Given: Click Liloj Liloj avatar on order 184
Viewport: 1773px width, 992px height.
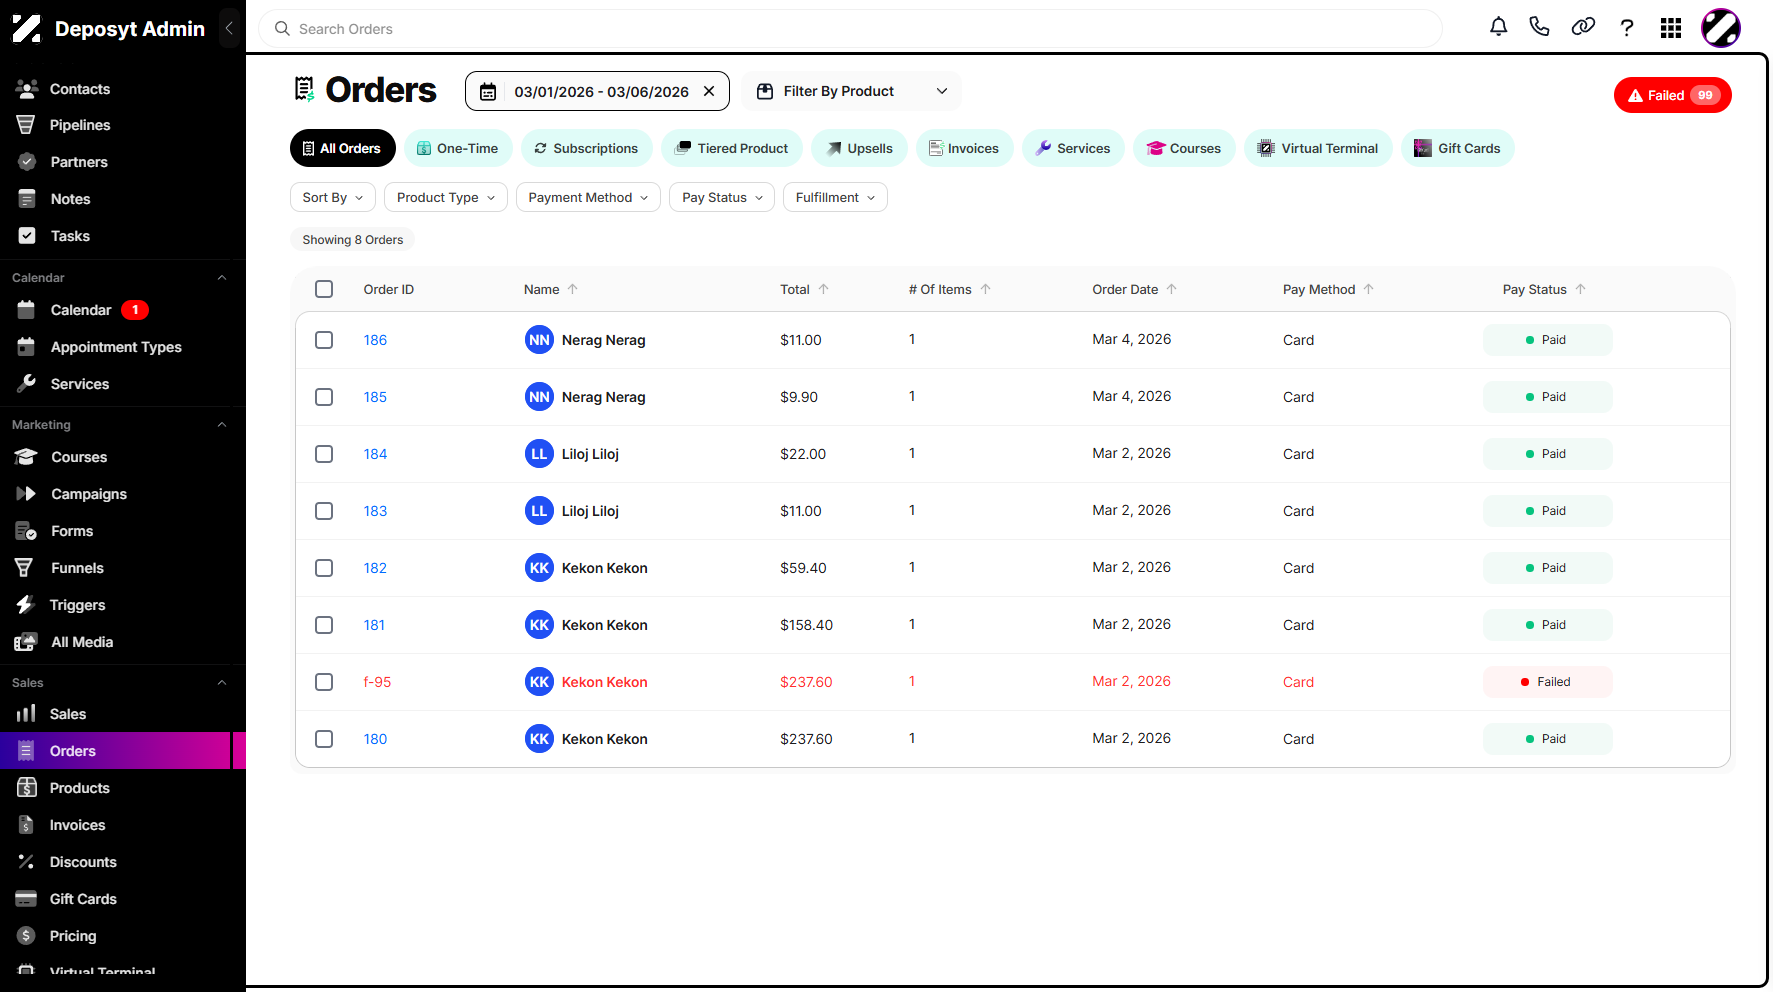Looking at the screenshot, I should [x=539, y=454].
